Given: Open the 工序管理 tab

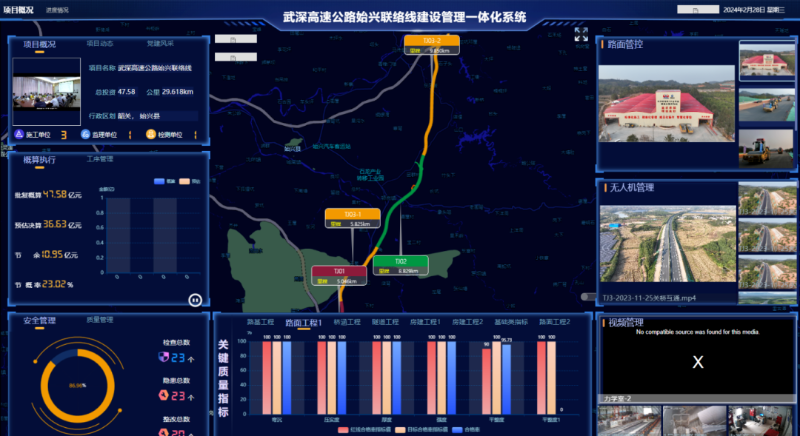Looking at the screenshot, I should point(100,158).
